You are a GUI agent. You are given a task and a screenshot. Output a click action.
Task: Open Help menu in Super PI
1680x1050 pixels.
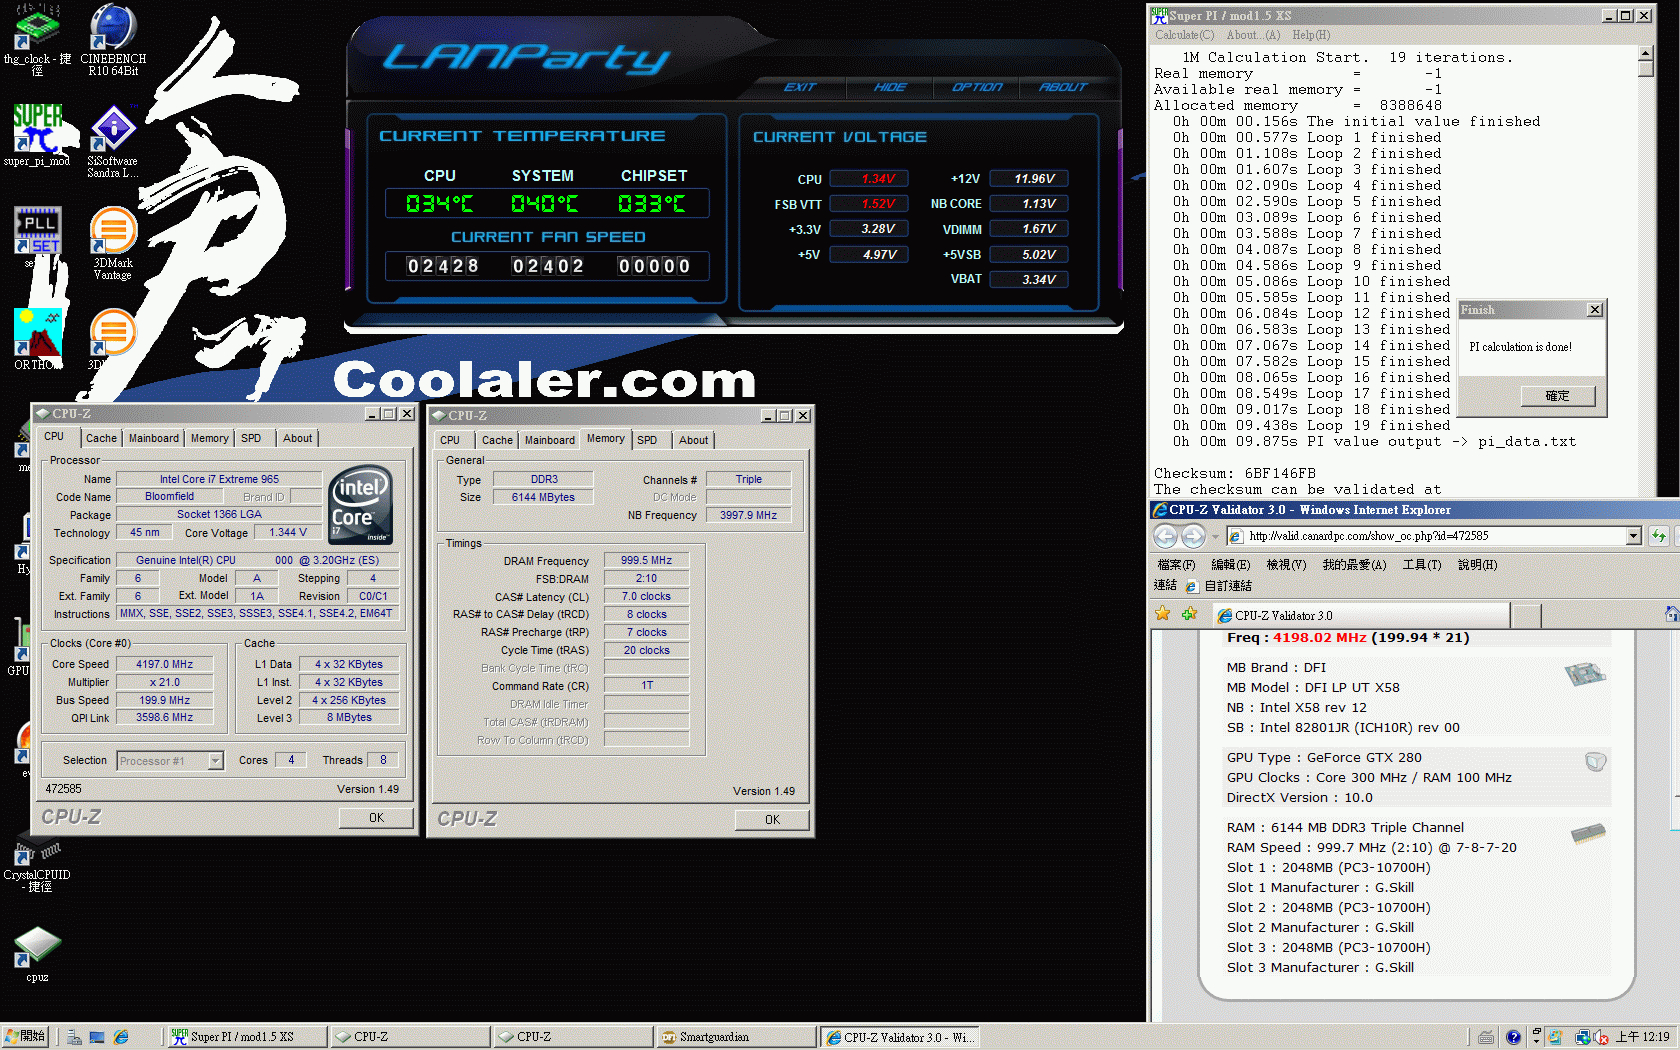pyautogui.click(x=1311, y=35)
